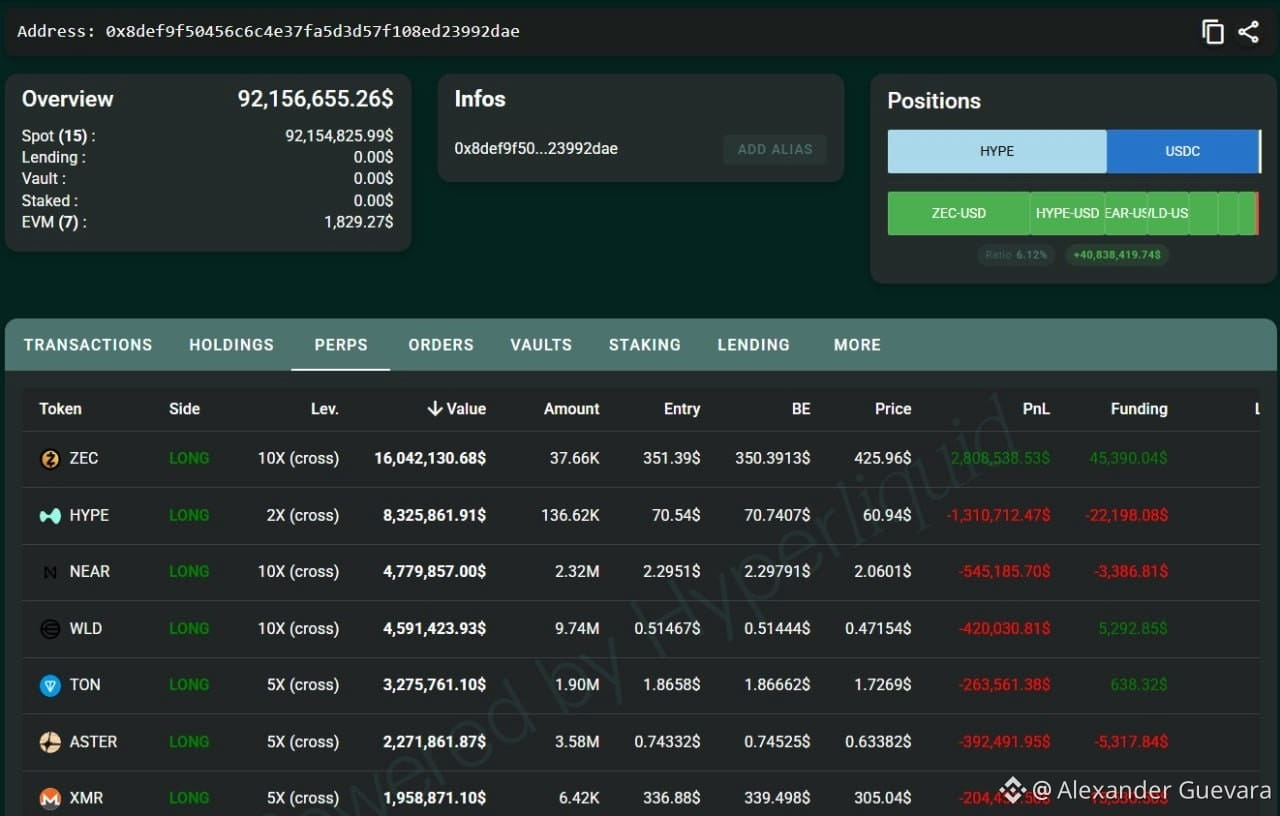Select the USDC spot position bar segment

pyautogui.click(x=1182, y=151)
